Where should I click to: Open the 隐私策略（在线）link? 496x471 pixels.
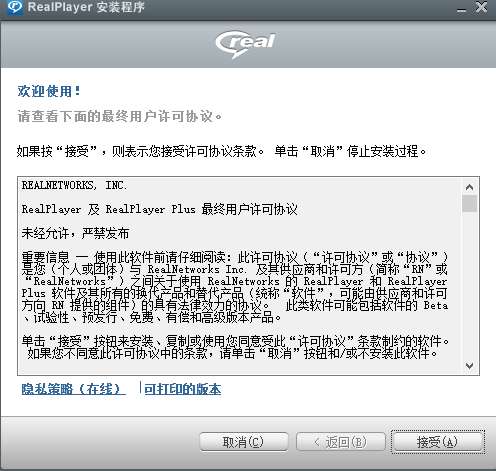73,389
